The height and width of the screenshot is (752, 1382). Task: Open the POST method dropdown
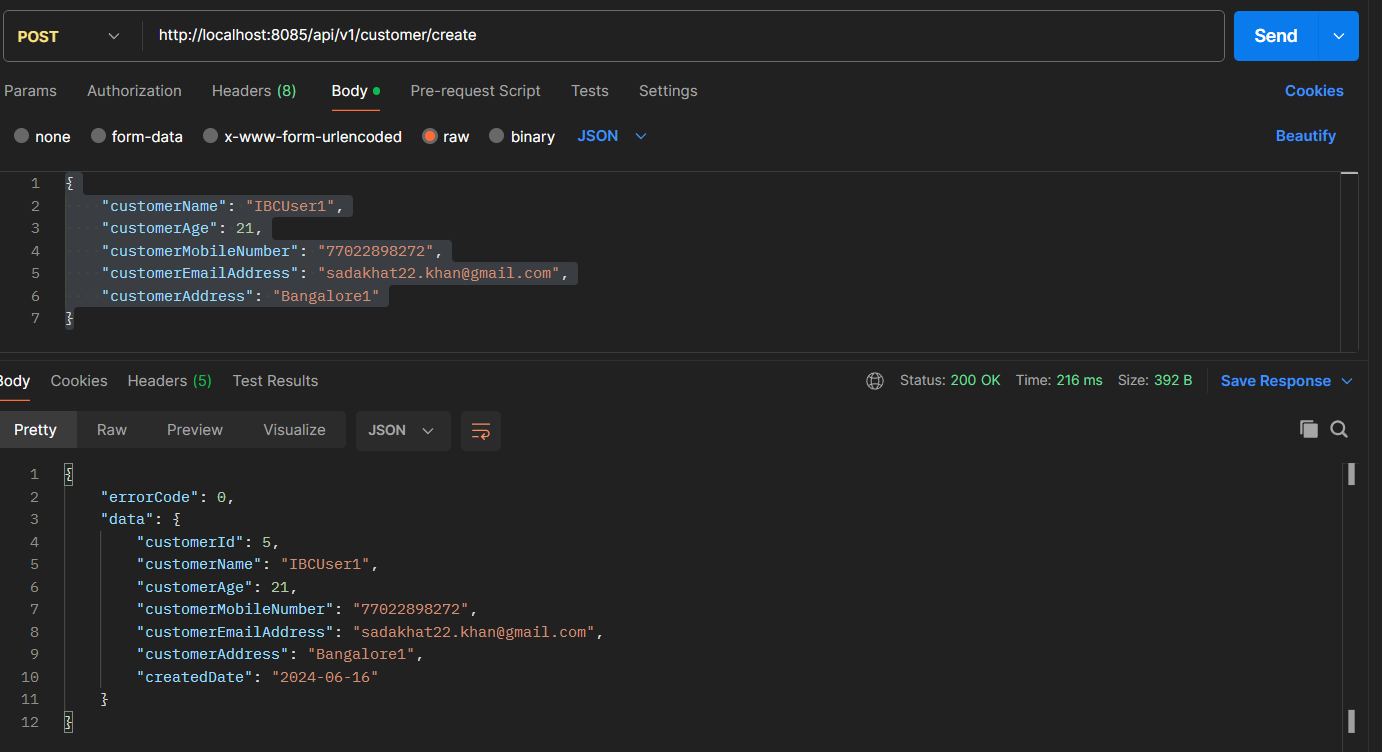coord(68,36)
